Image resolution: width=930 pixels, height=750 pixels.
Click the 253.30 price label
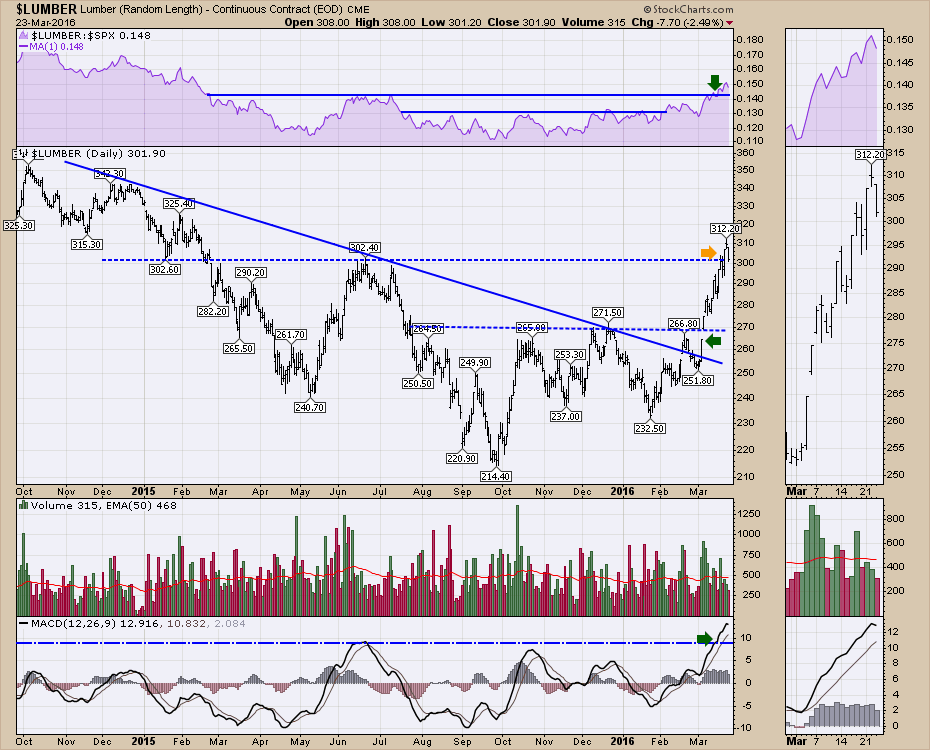[570, 355]
